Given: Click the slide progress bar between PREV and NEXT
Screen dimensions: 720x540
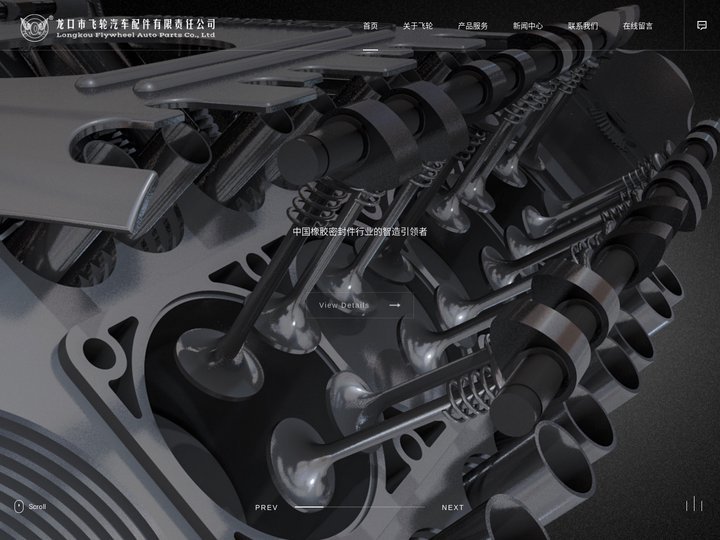Looking at the screenshot, I should click(x=360, y=507).
